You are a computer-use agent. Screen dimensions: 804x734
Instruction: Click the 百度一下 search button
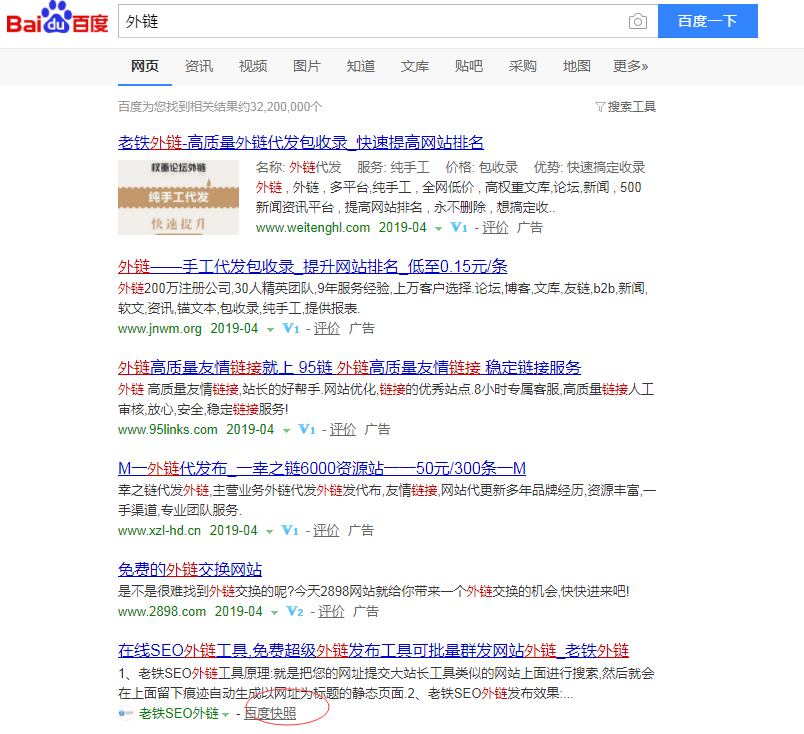click(x=708, y=21)
